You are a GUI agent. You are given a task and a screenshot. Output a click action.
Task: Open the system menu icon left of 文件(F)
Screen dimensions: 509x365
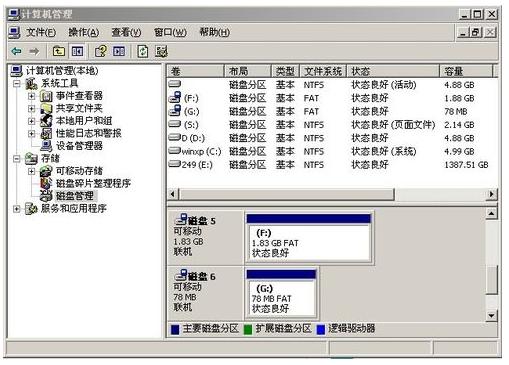[x=14, y=32]
